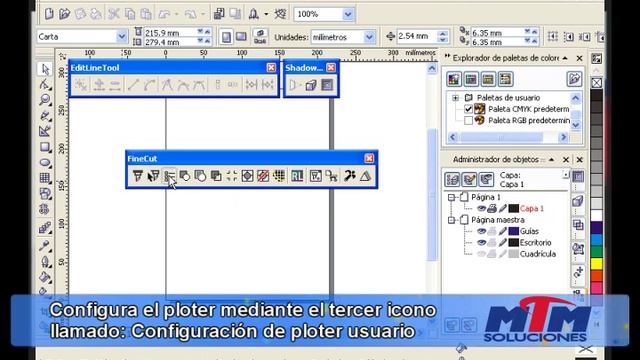The image size is (640, 360).
Task: Click the first Object Manager view icon
Action: click(452, 179)
